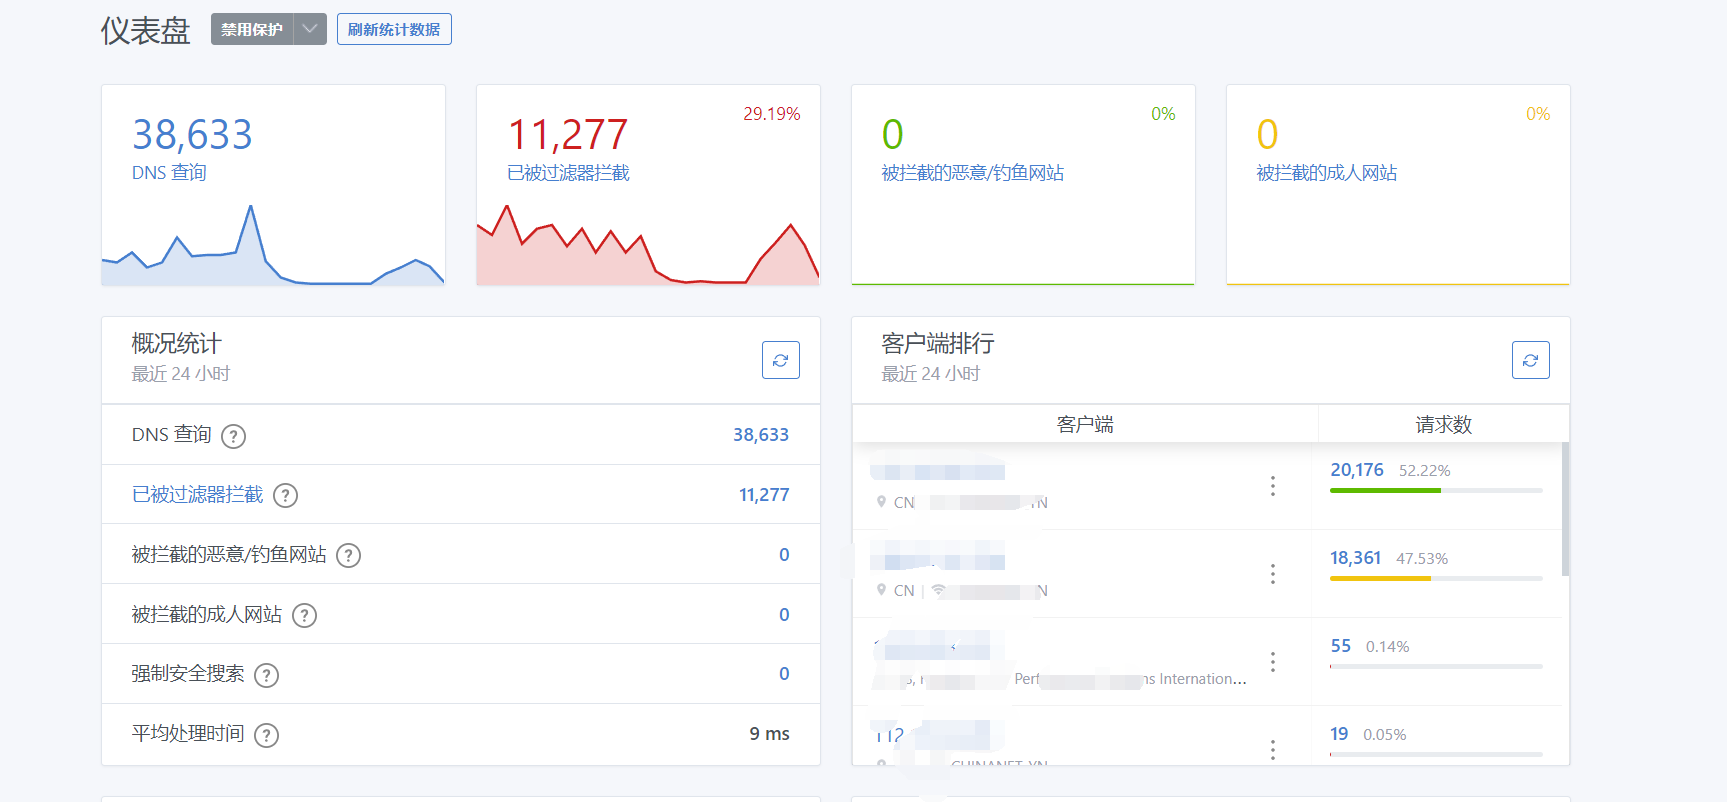
Task: Open three-dot menu for the 19 requests client
Action: [x=1272, y=750]
